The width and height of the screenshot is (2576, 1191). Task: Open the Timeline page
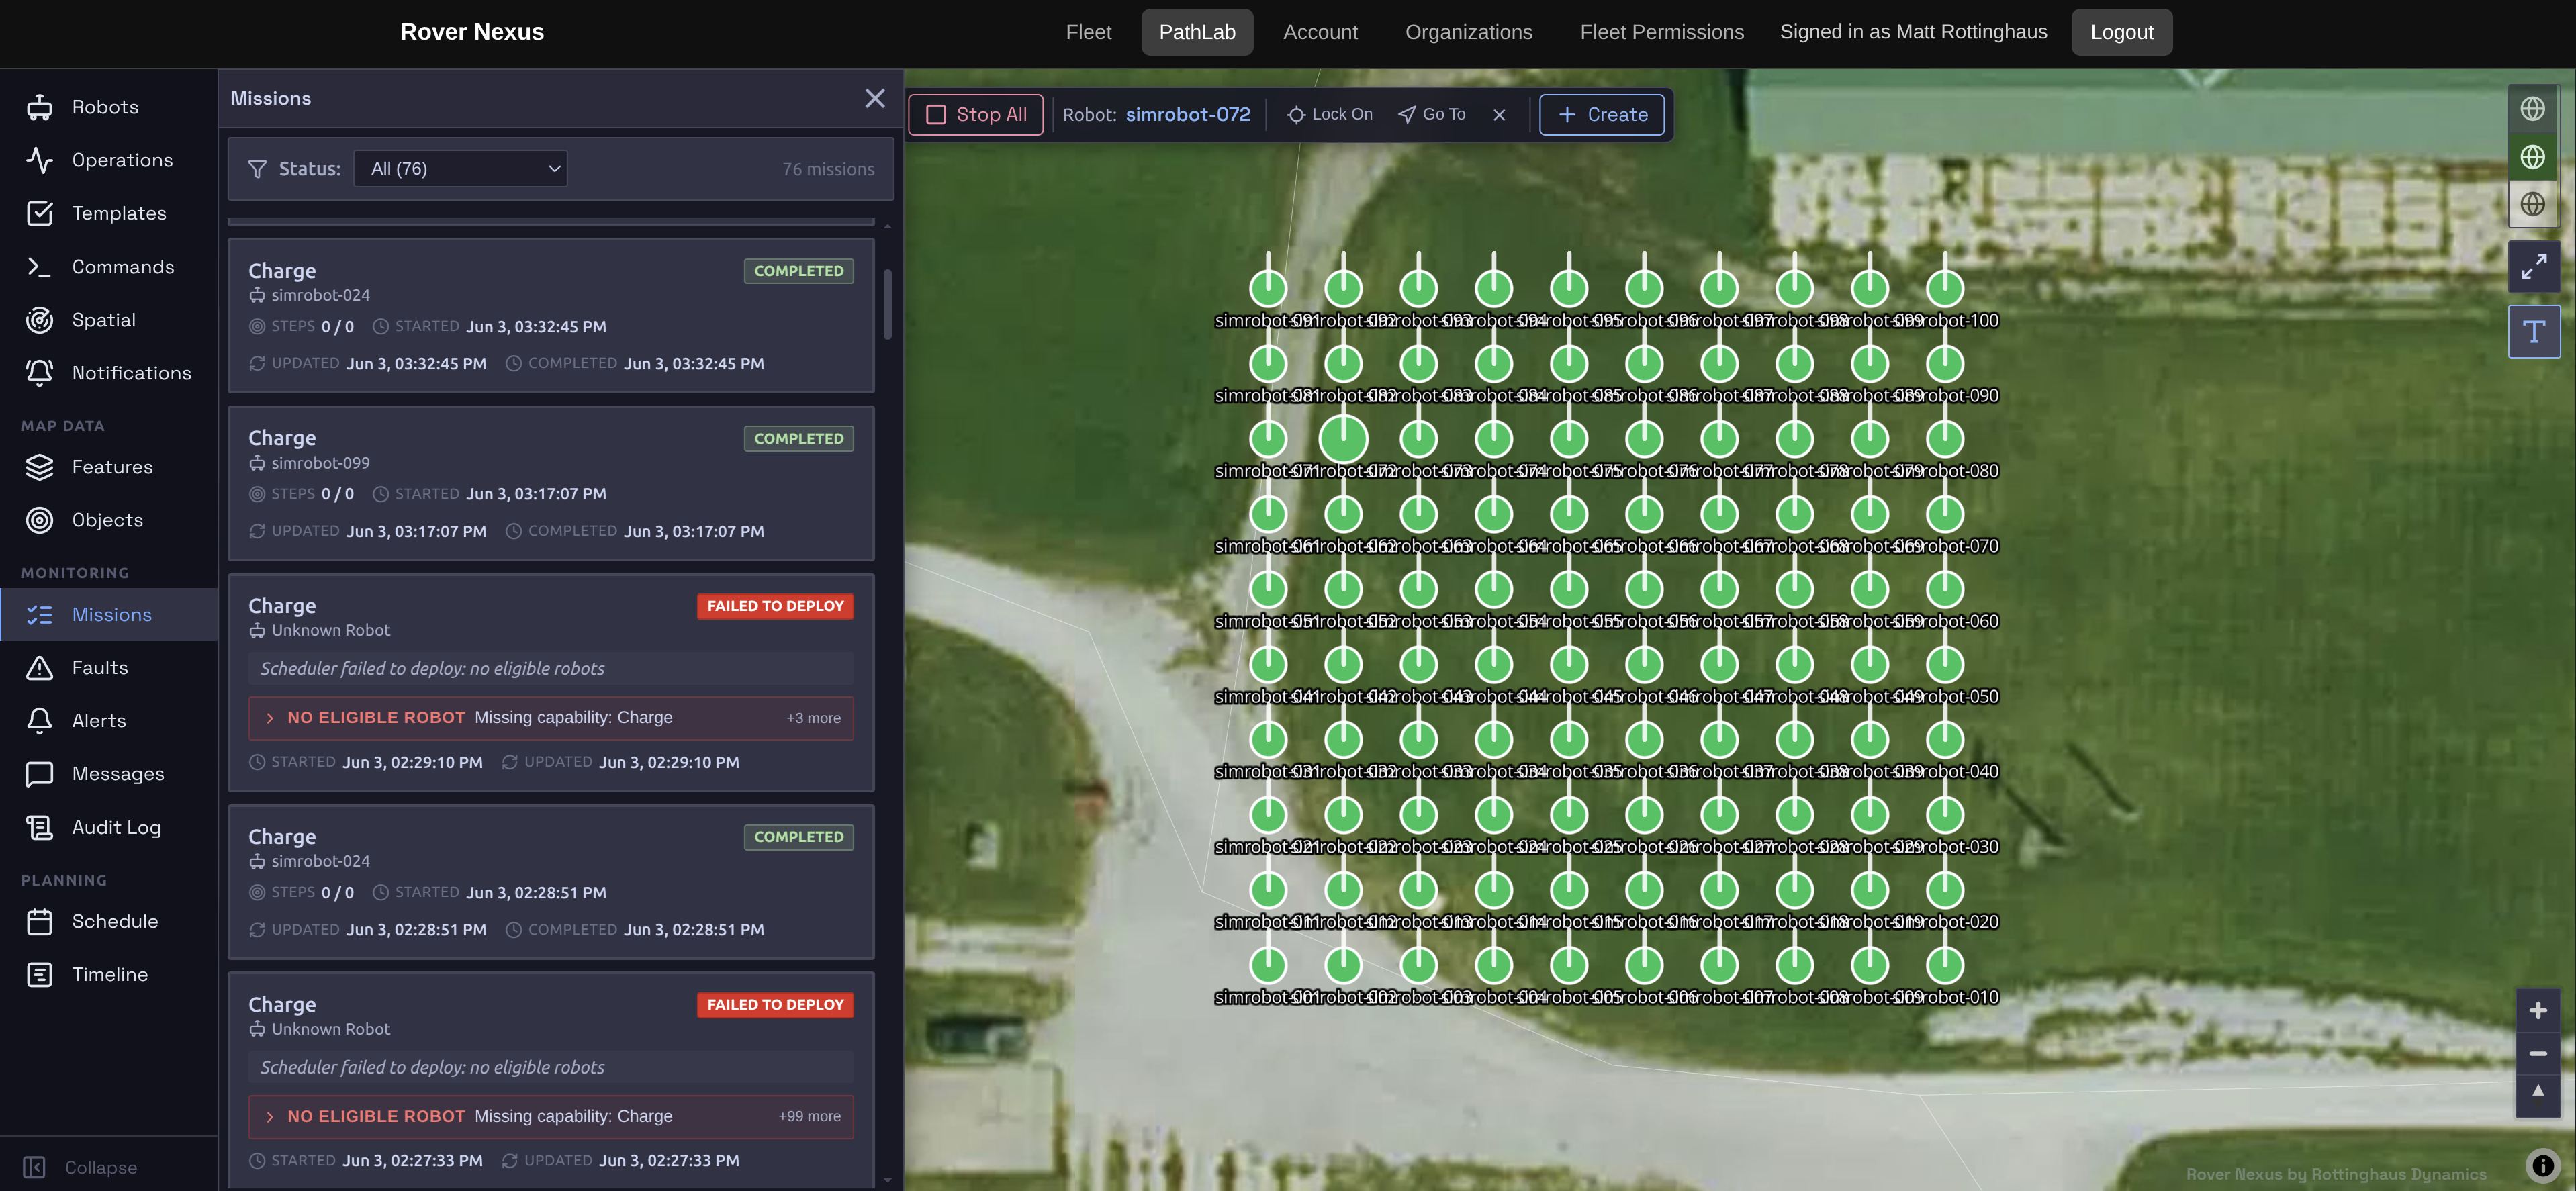[x=108, y=975]
